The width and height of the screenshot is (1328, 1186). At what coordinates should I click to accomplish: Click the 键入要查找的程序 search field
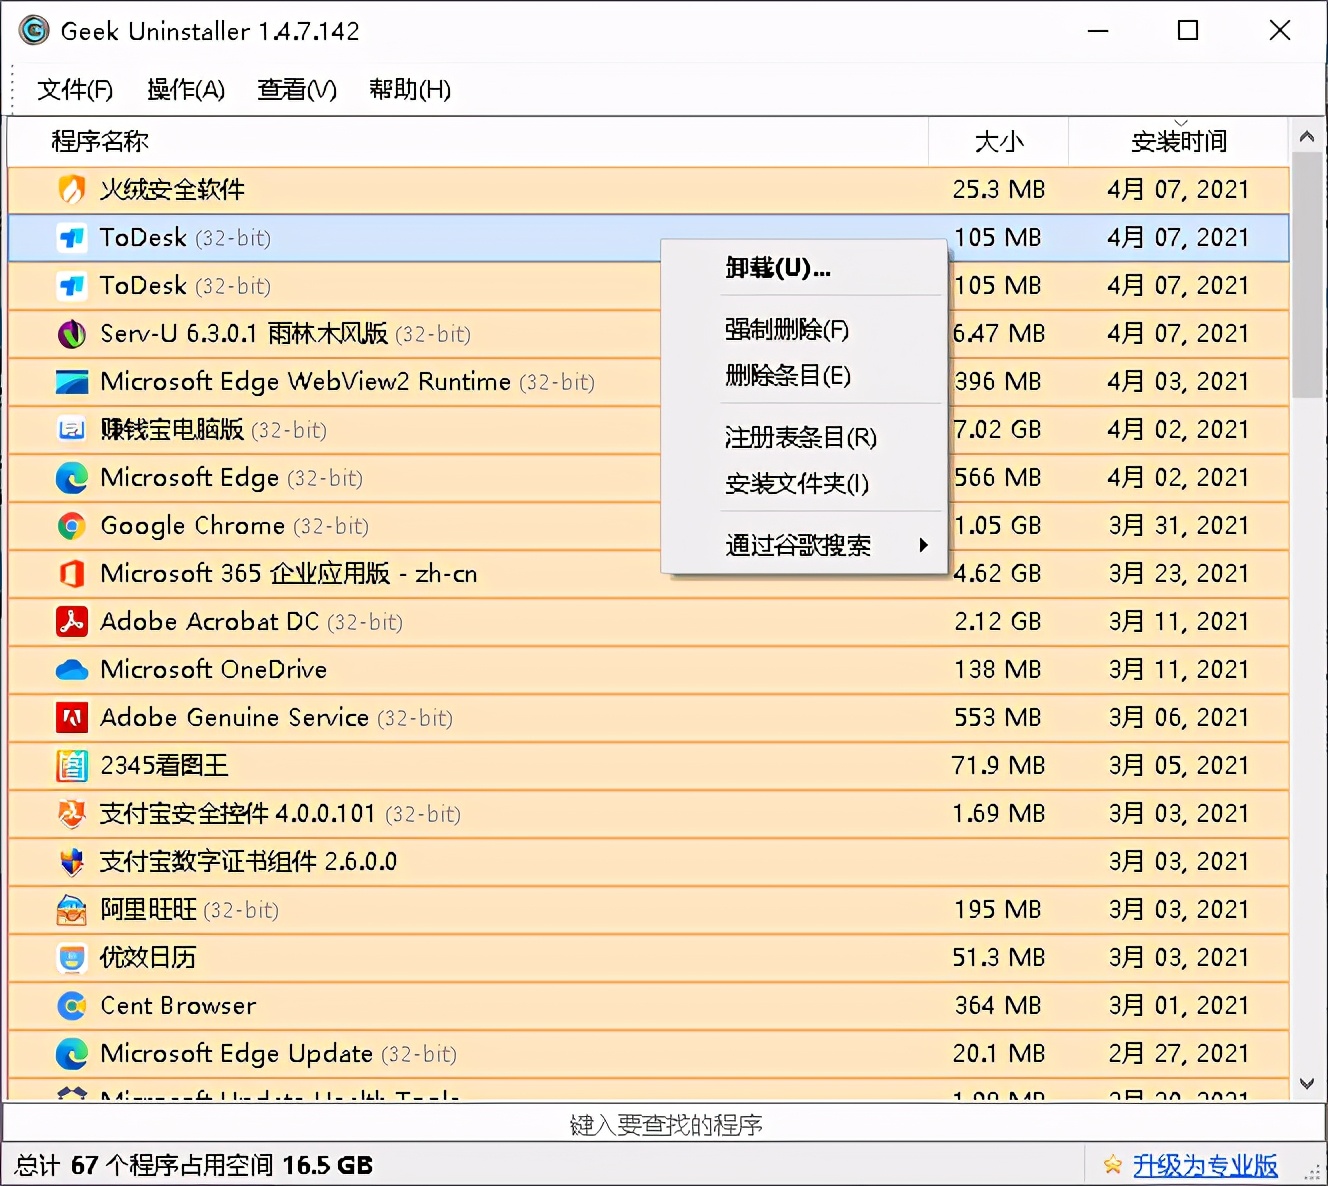click(664, 1125)
